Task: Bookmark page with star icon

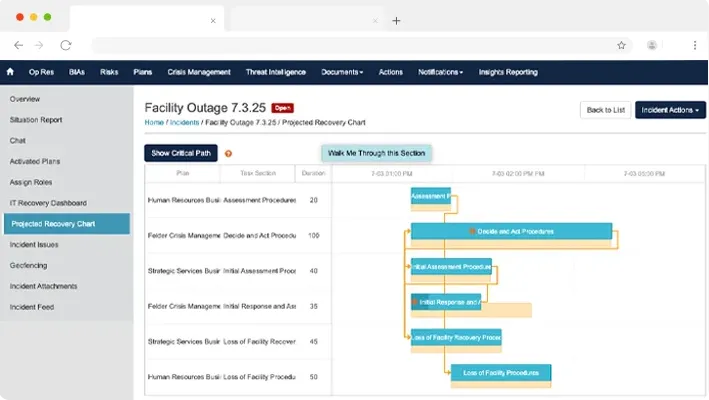Action: coord(621,45)
